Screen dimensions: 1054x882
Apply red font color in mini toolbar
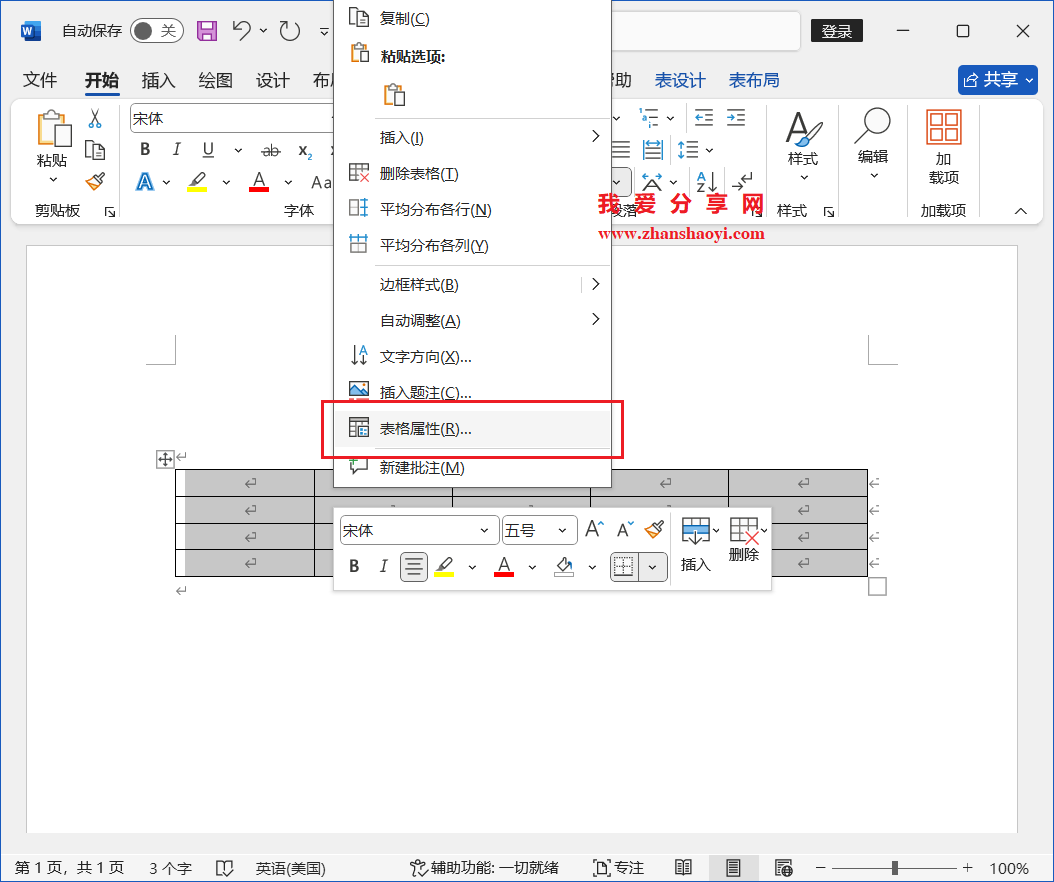tap(504, 567)
